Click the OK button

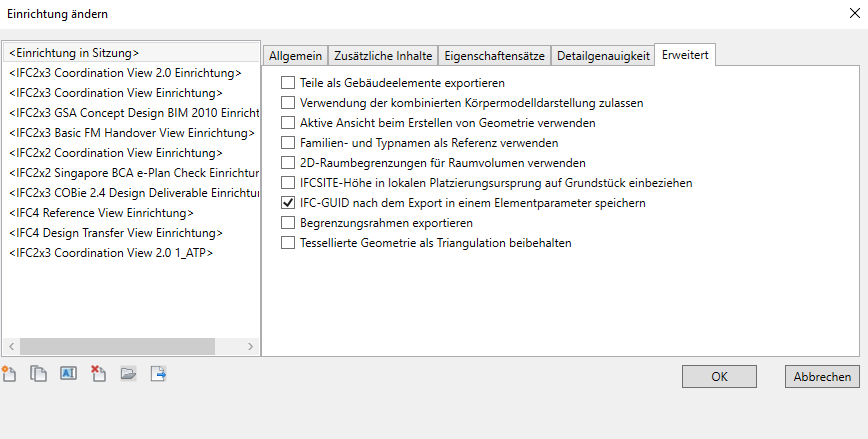(719, 377)
